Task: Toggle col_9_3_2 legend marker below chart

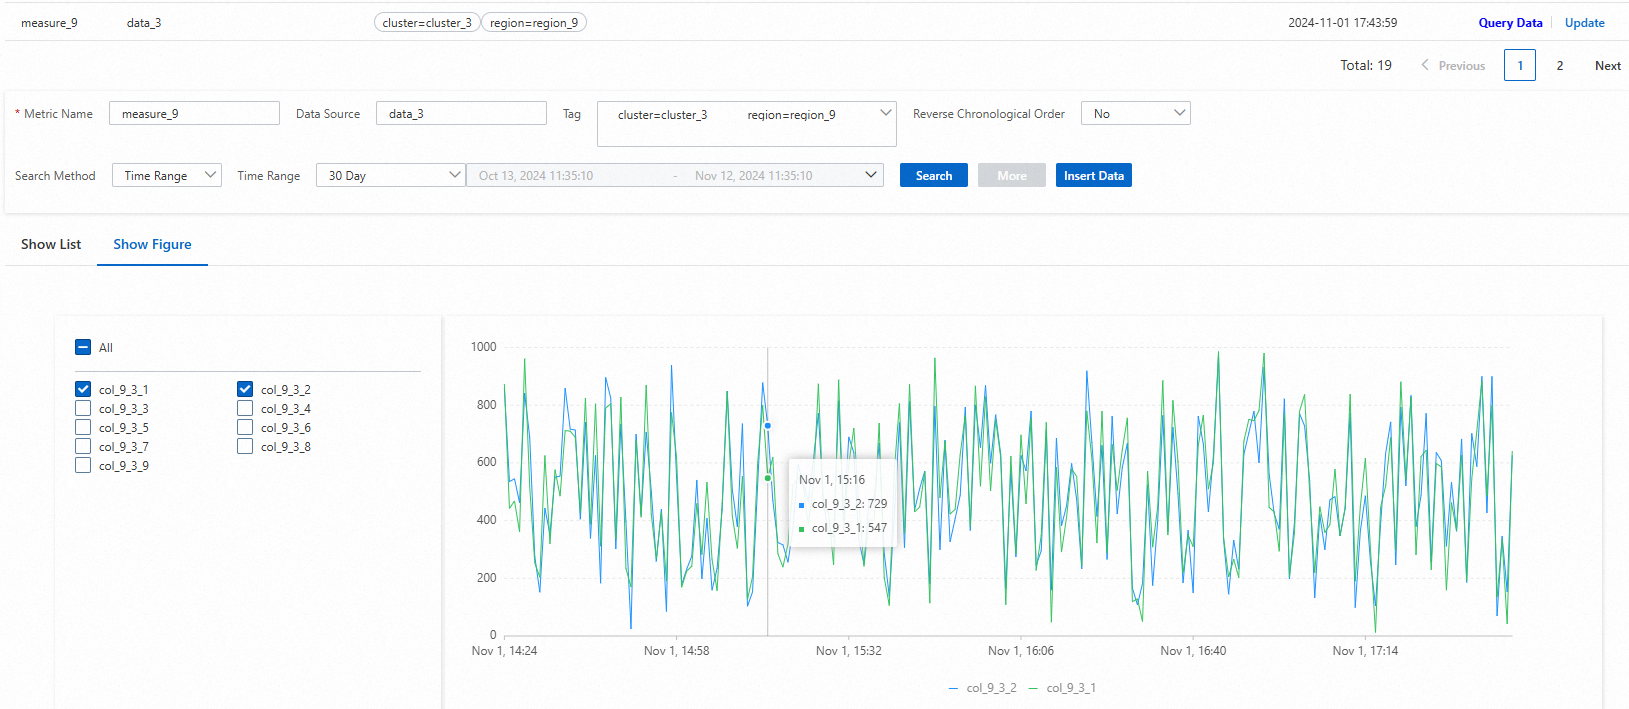Action: pos(955,688)
